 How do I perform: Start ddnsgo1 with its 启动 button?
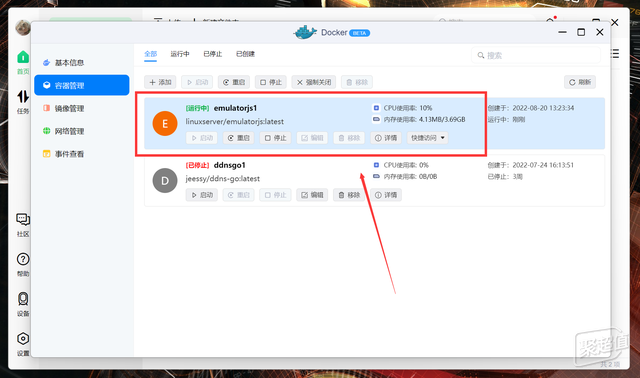tap(202, 195)
